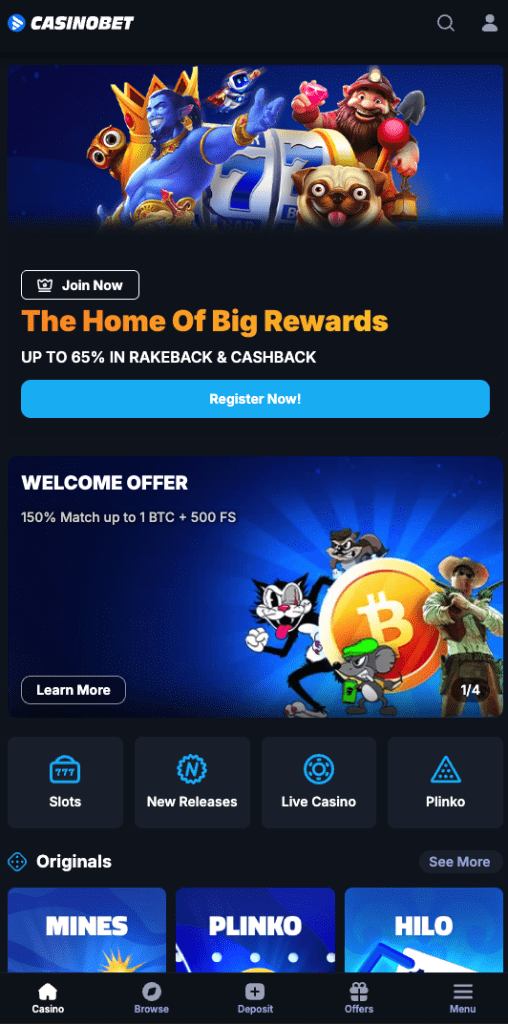Click the 1/4 banner slide indicator
The image size is (508, 1024).
point(470,690)
